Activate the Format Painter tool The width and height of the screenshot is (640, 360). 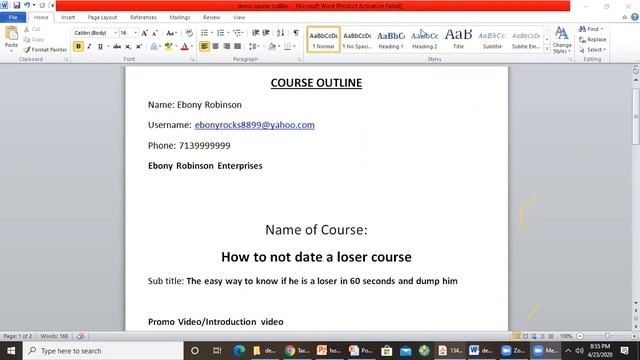[x=45, y=49]
